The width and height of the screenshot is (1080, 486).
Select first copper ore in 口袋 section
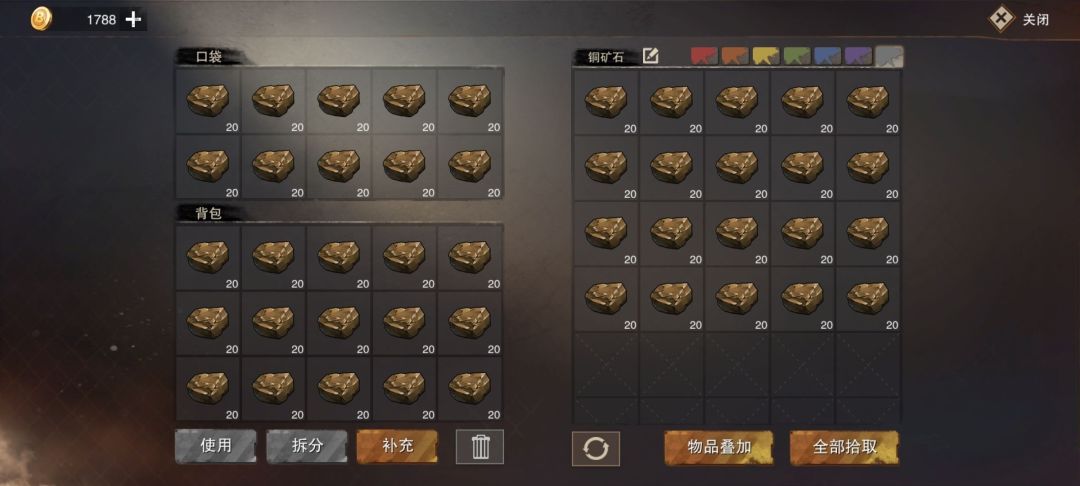pyautogui.click(x=207, y=101)
